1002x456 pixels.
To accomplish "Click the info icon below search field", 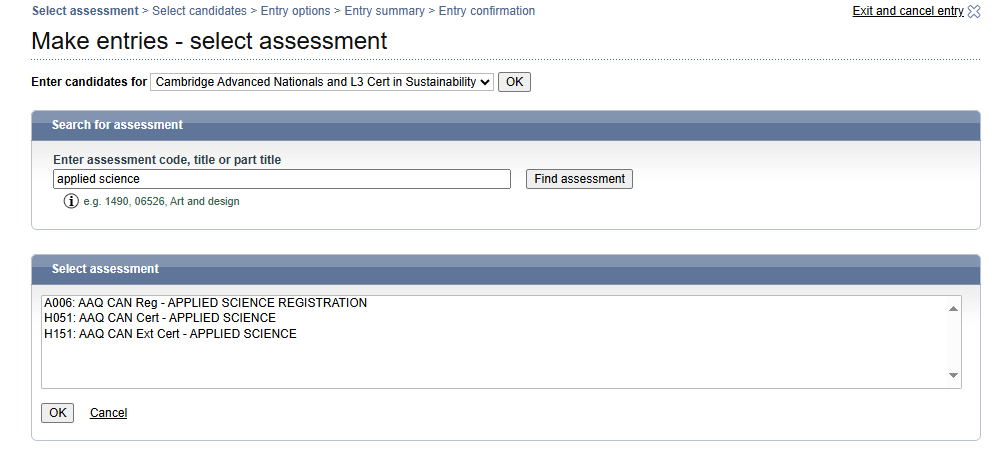I will (x=71, y=201).
